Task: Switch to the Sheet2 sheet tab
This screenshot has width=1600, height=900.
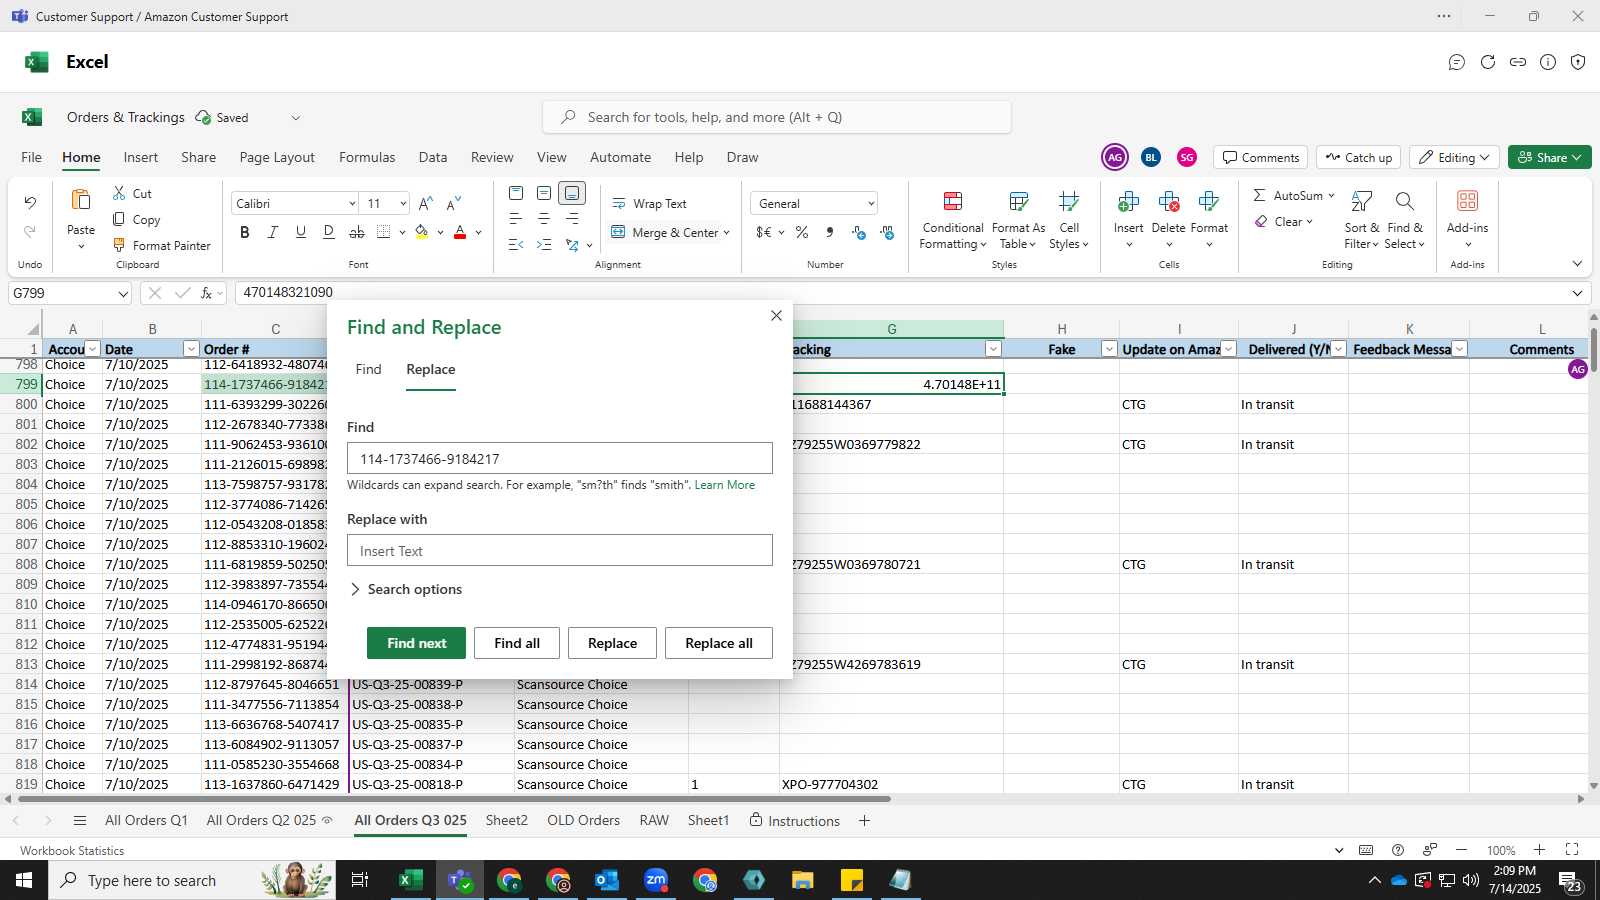Action: click(x=506, y=820)
